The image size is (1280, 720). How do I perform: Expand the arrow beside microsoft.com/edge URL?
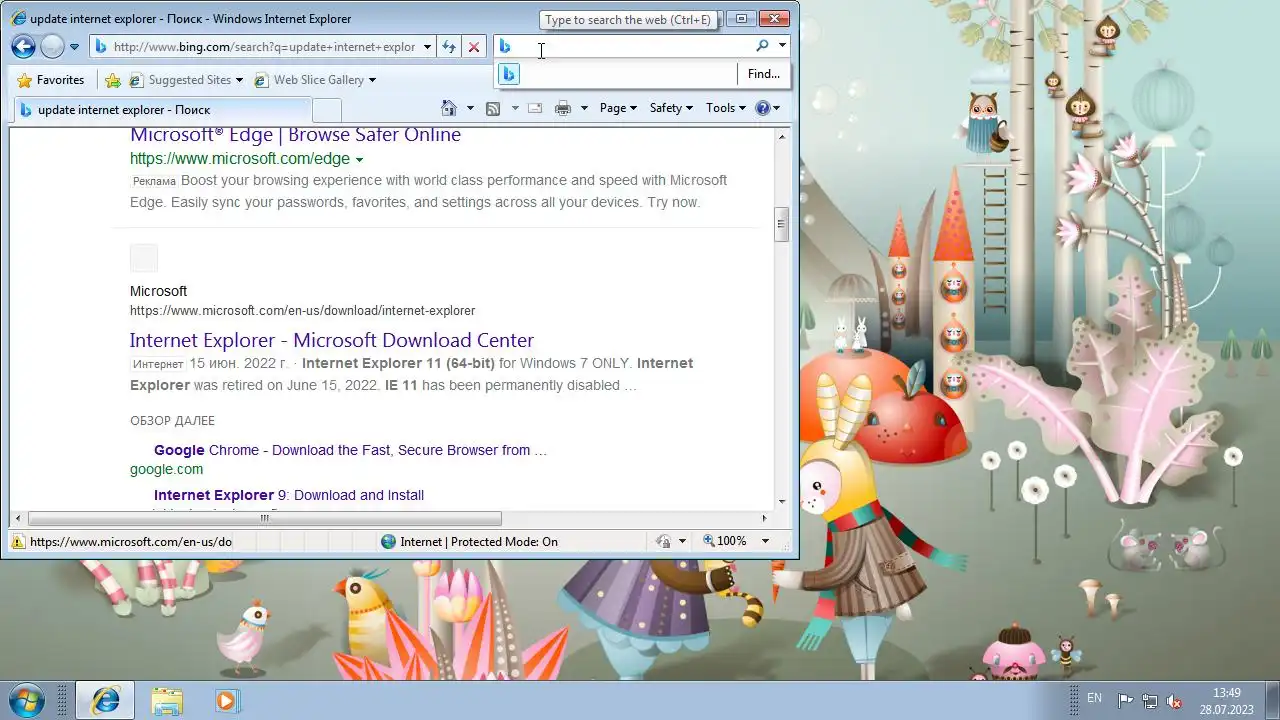359,160
